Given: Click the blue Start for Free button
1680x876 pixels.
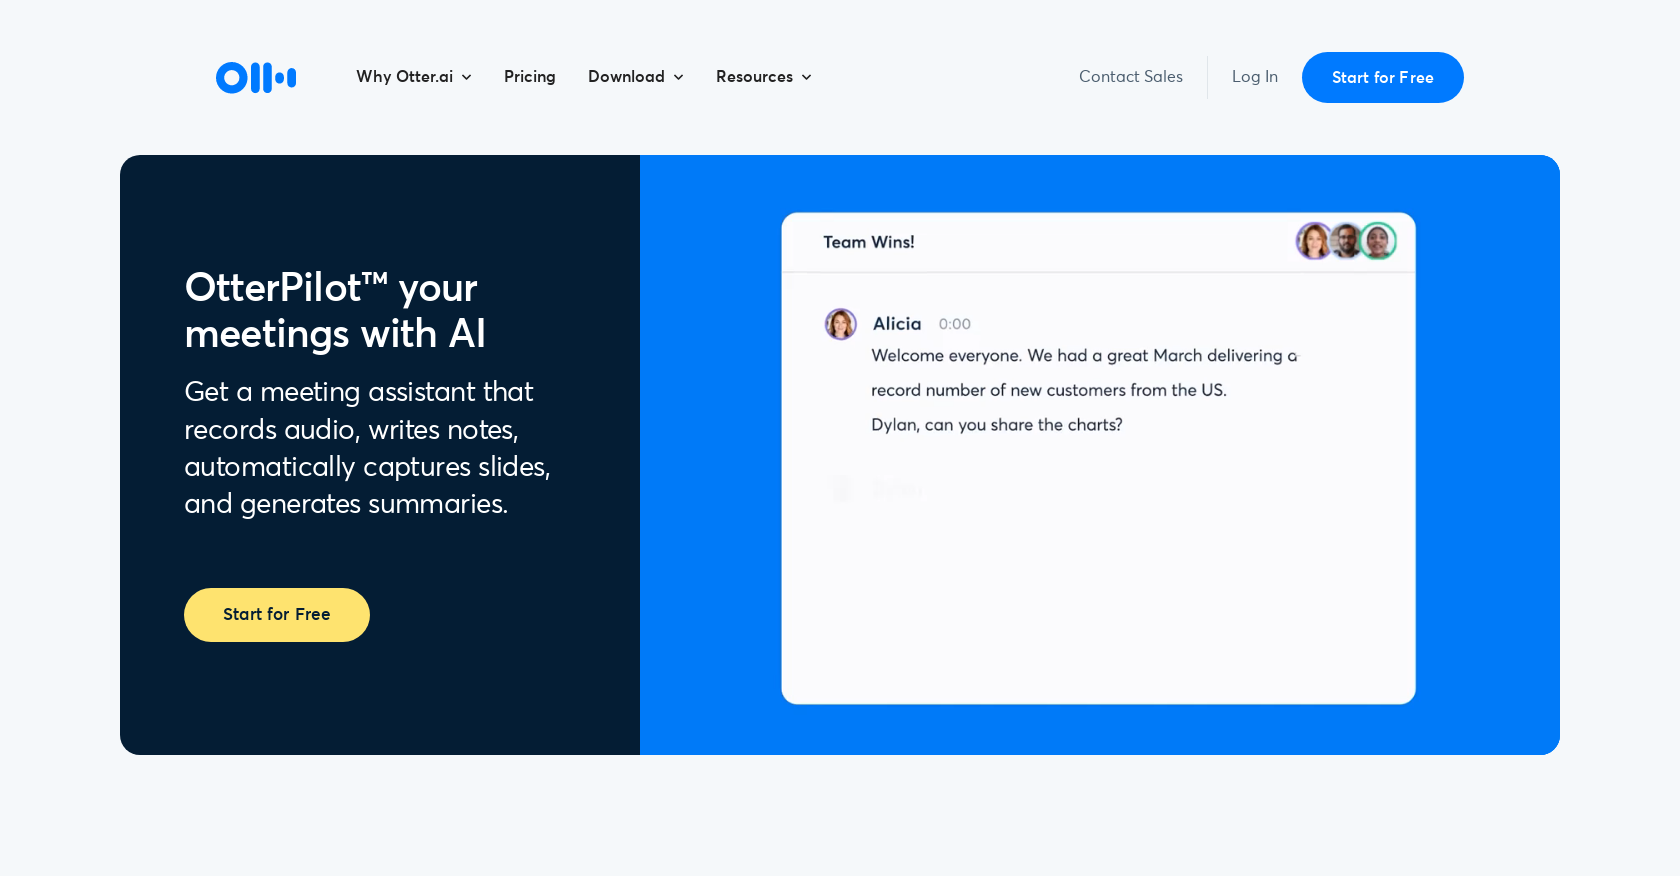Looking at the screenshot, I should click(x=1383, y=77).
